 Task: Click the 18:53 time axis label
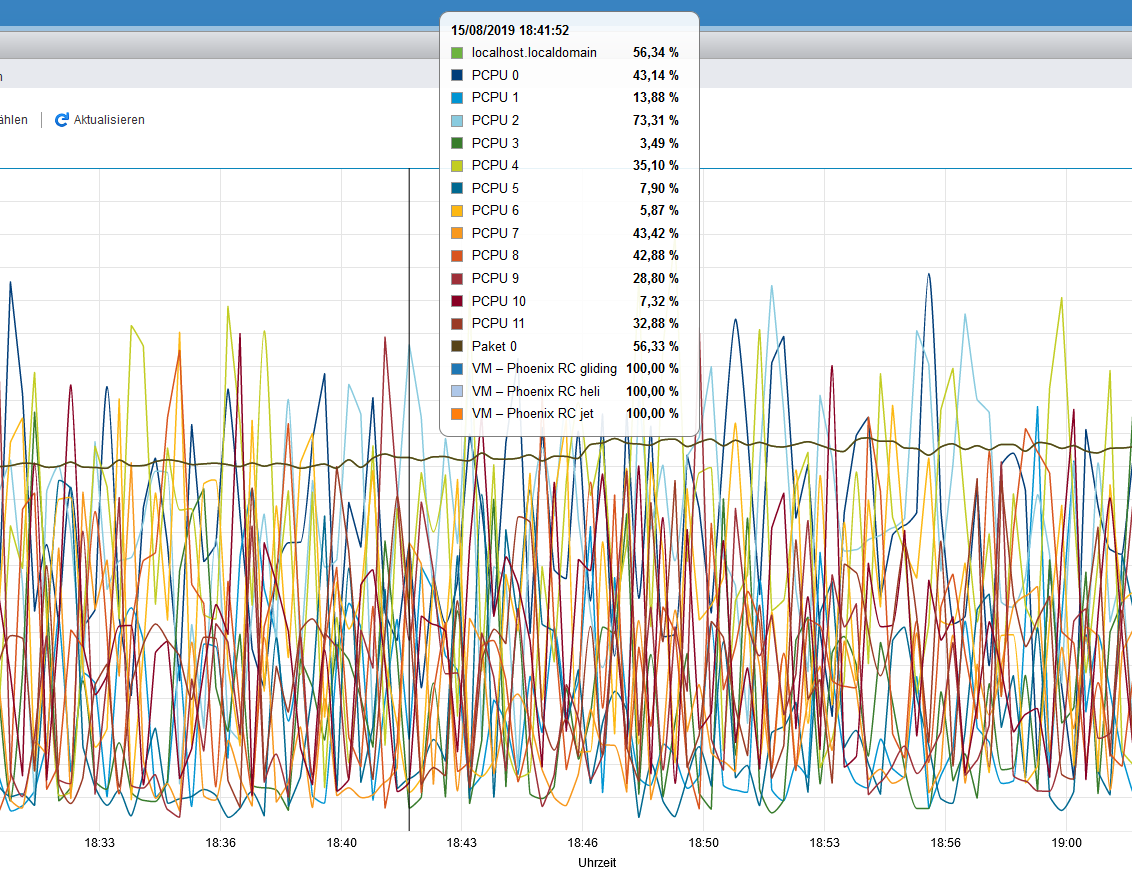(824, 843)
